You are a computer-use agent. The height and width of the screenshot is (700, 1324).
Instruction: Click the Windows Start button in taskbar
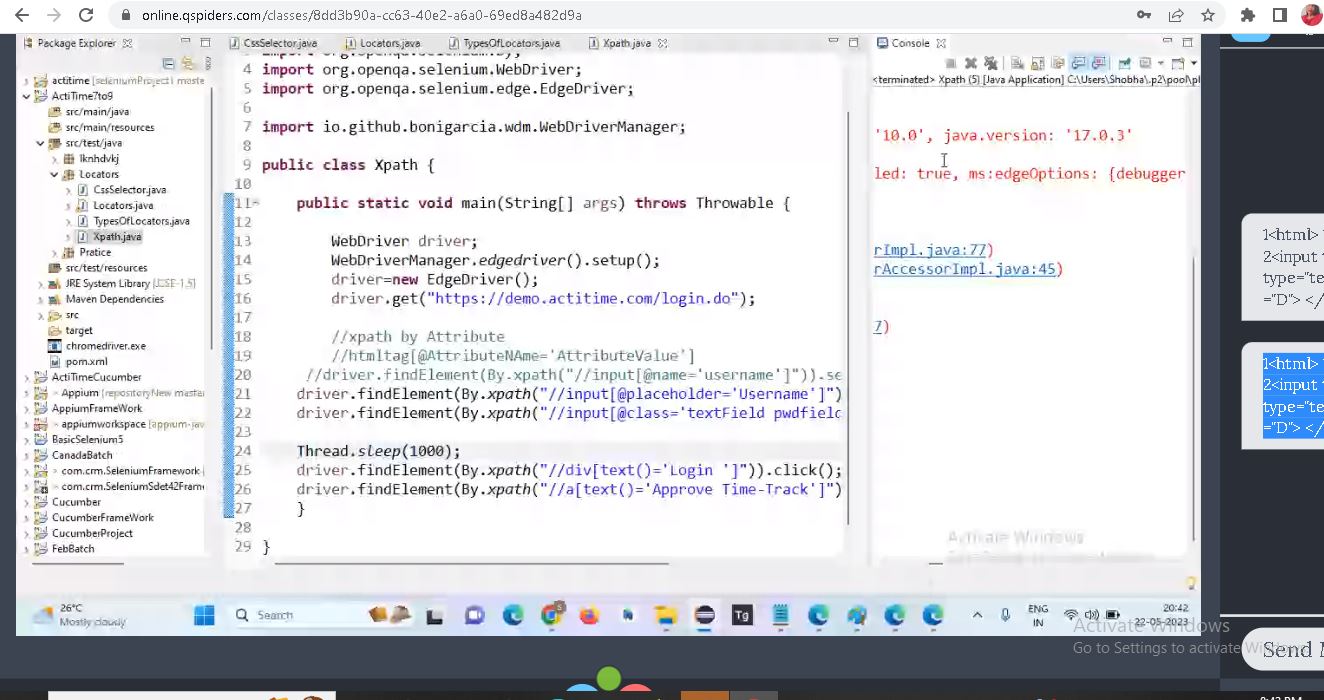tap(204, 615)
